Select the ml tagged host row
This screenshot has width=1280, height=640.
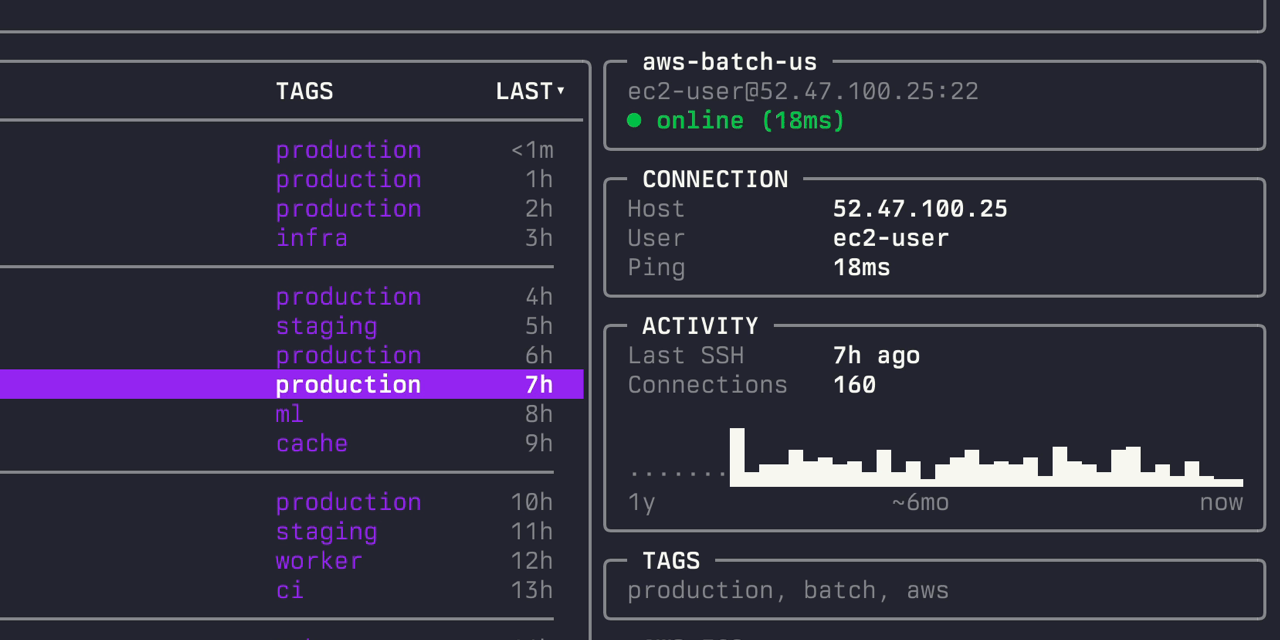290,414
